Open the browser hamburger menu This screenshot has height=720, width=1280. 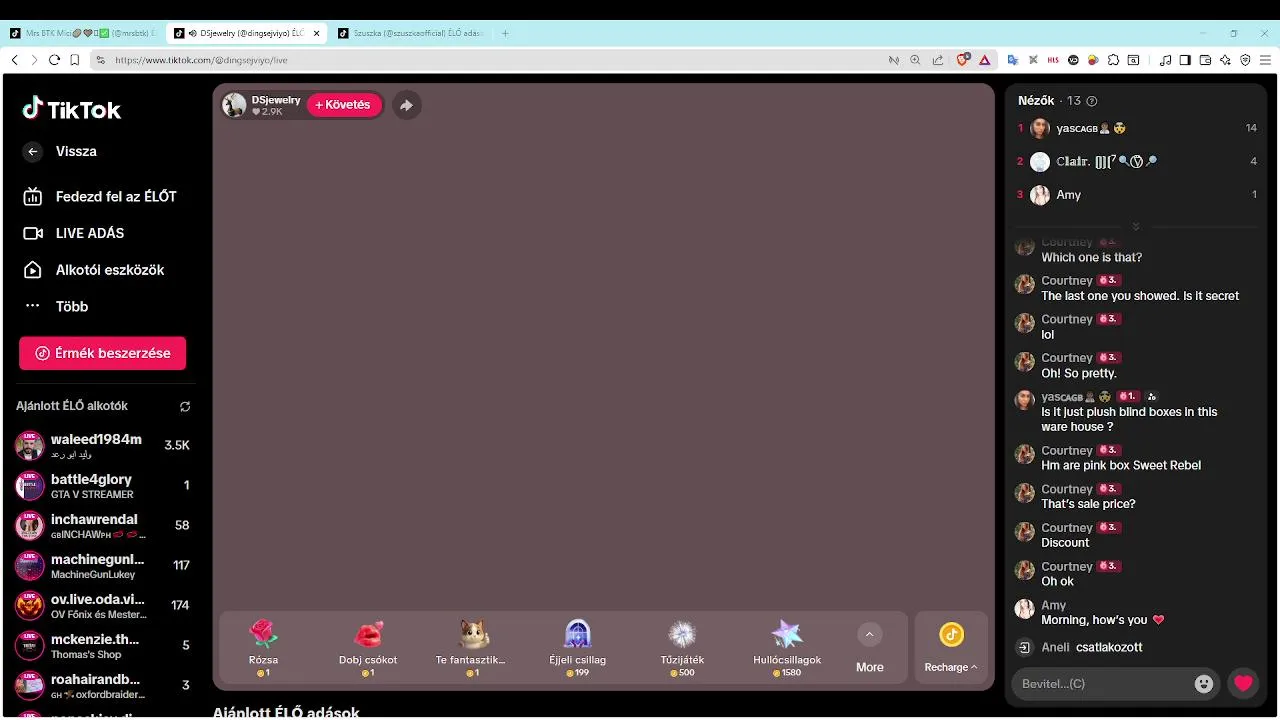tap(1265, 60)
